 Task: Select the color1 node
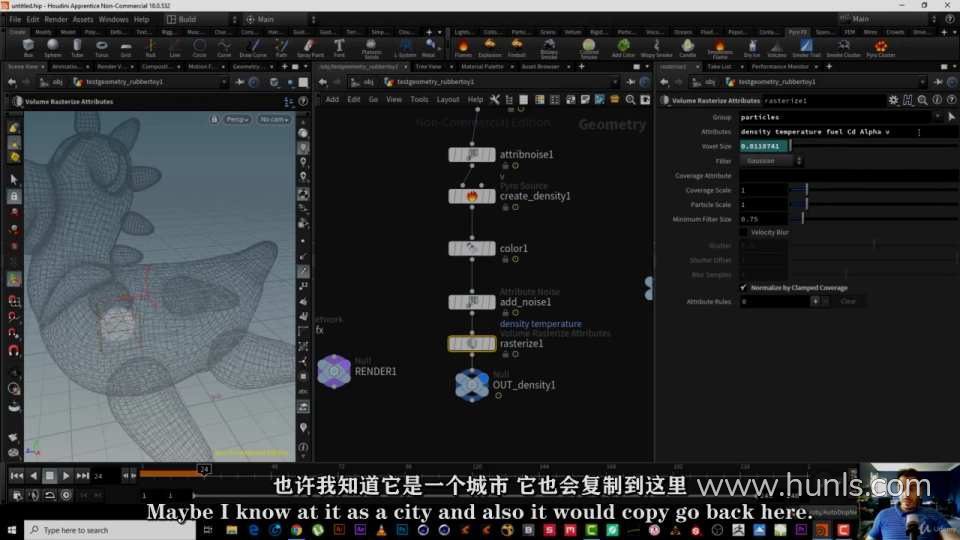coord(471,249)
